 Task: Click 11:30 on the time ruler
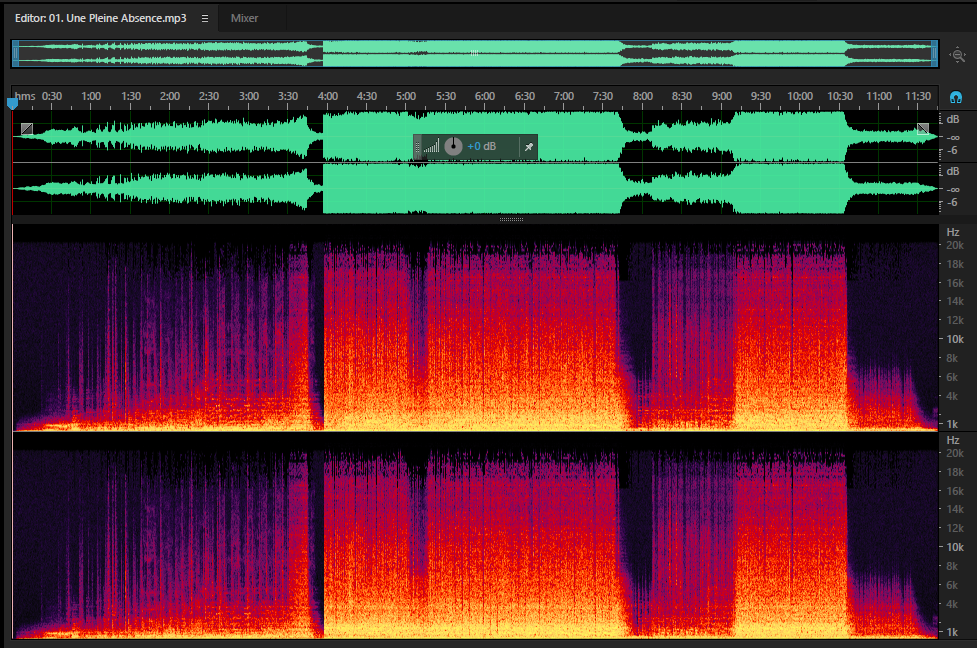tap(918, 96)
